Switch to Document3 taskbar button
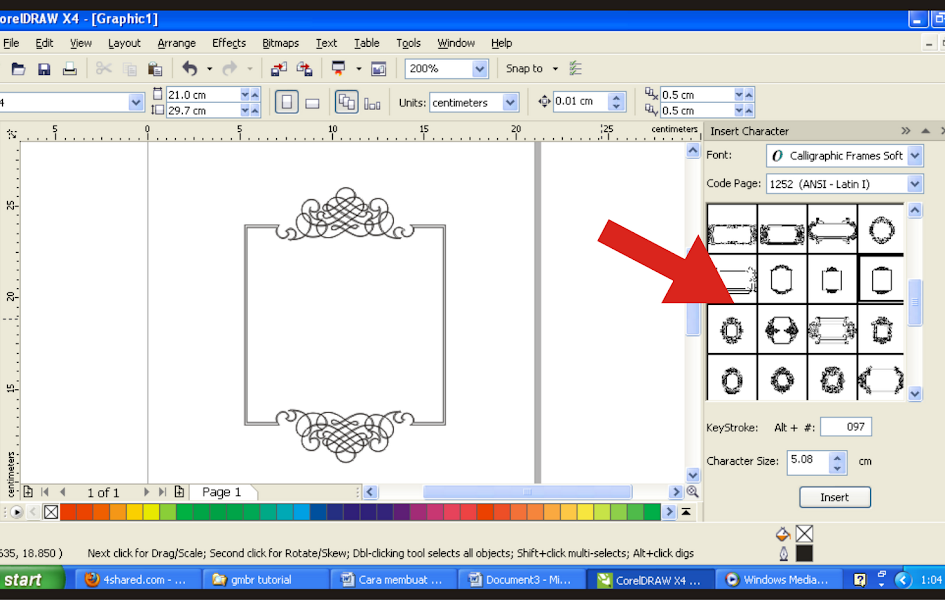The height and width of the screenshot is (600, 945). click(x=521, y=580)
